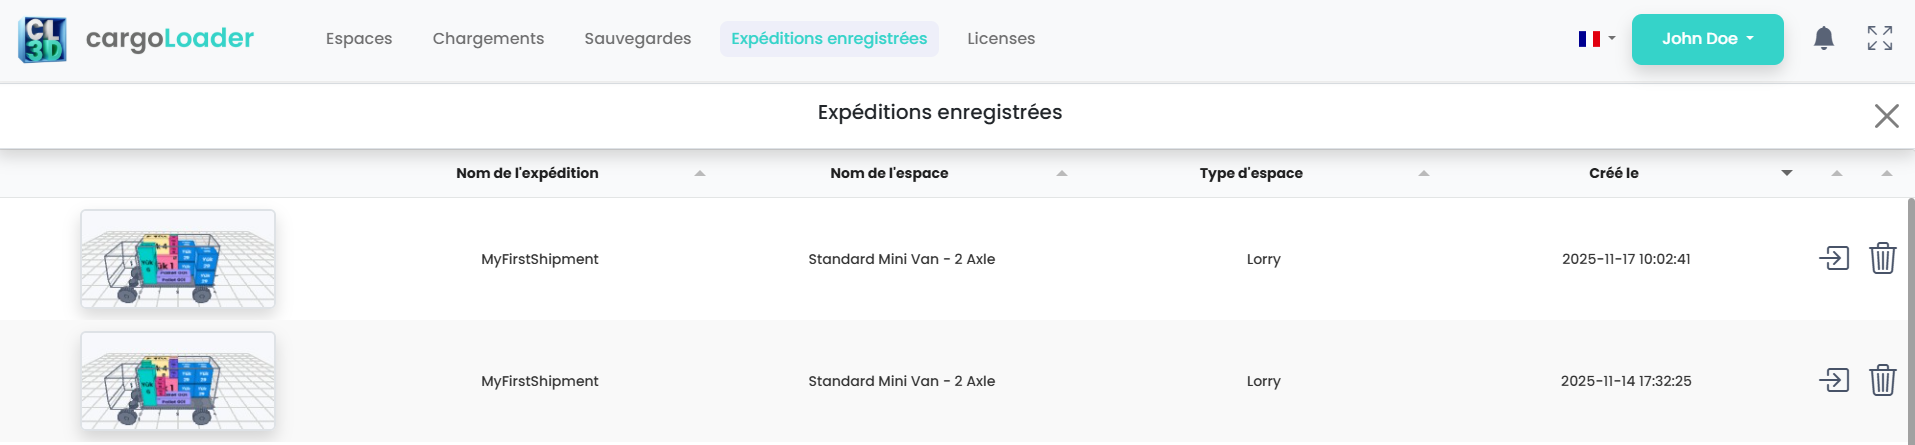This screenshot has width=1915, height=445.
Task: Navigate to Licenses
Action: click(1001, 39)
